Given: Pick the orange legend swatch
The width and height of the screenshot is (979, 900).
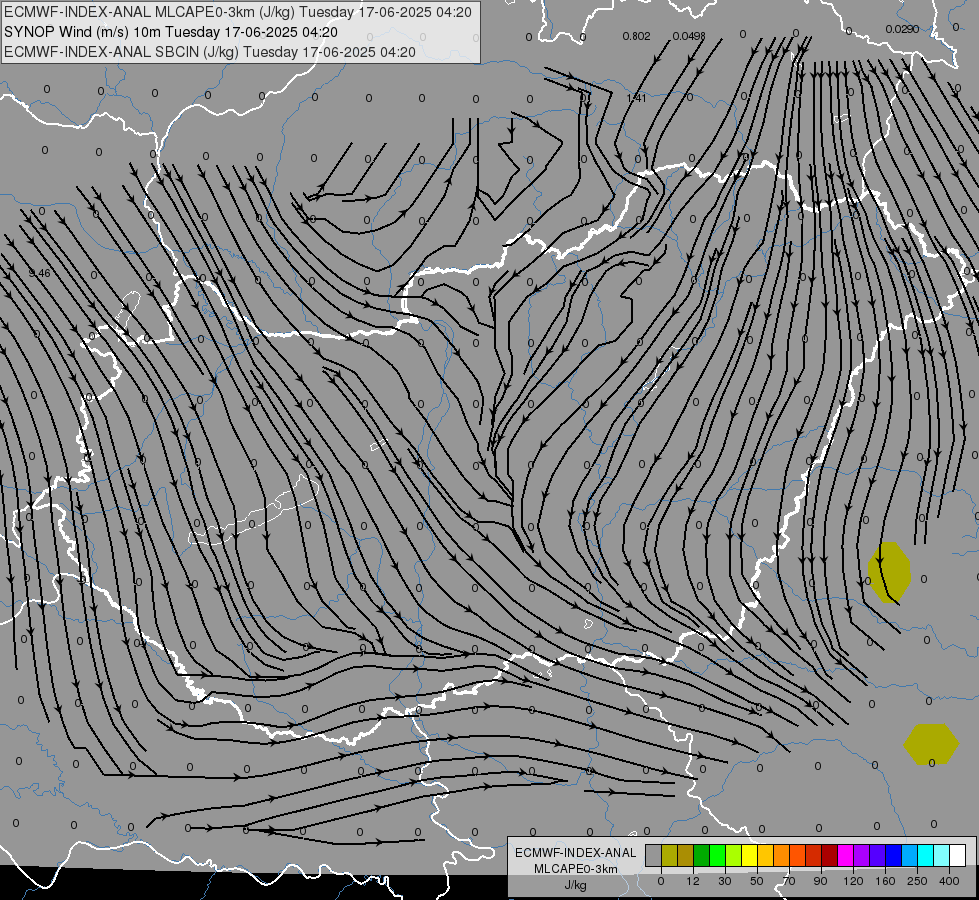Looking at the screenshot, I should point(781,855).
